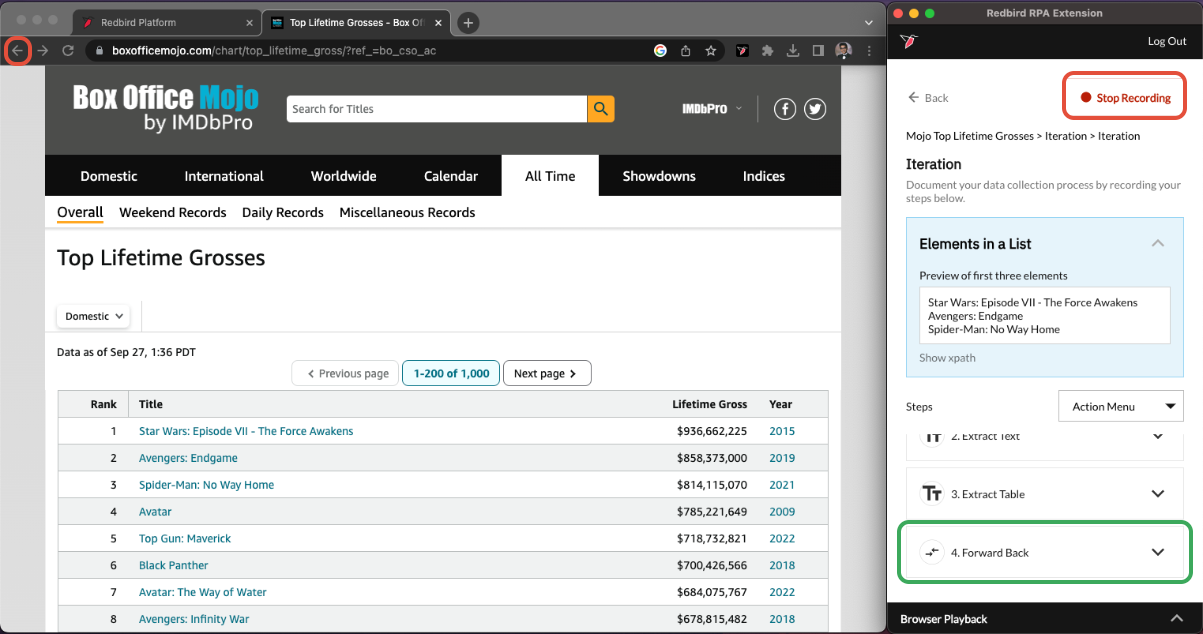Open the Spider-Man: No Way Home title link
The width and height of the screenshot is (1203, 634).
tap(206, 485)
